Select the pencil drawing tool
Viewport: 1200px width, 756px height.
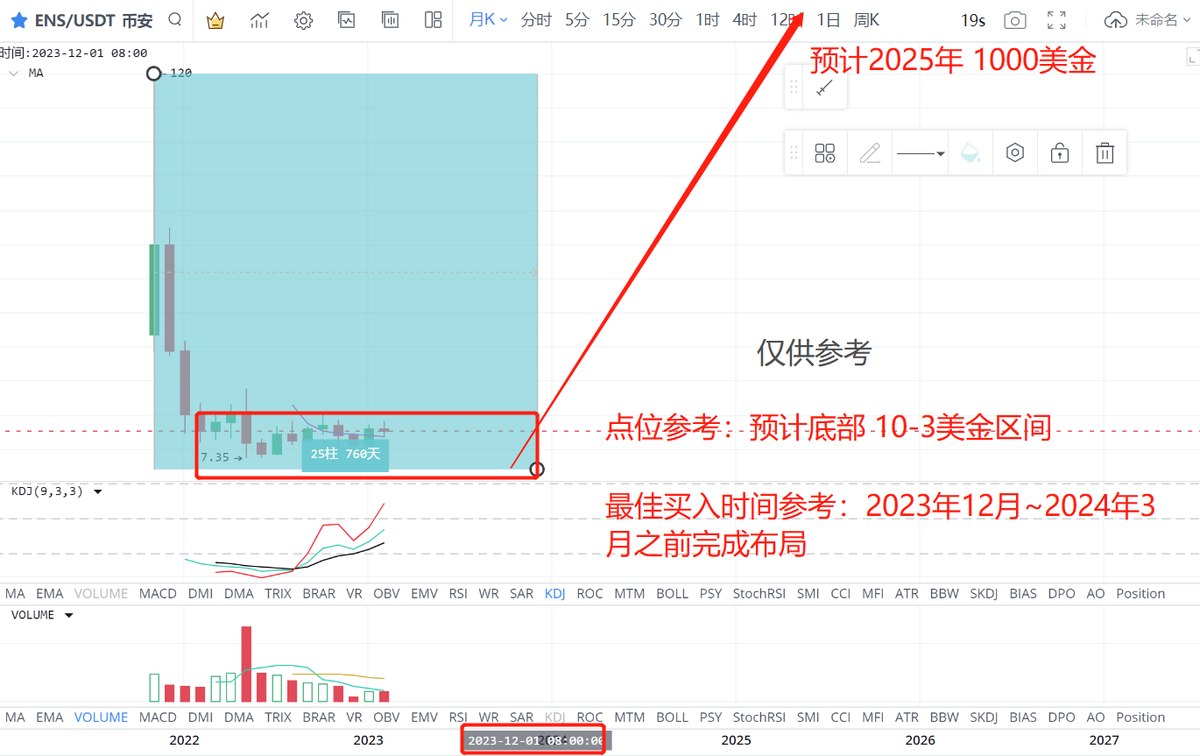(x=870, y=152)
